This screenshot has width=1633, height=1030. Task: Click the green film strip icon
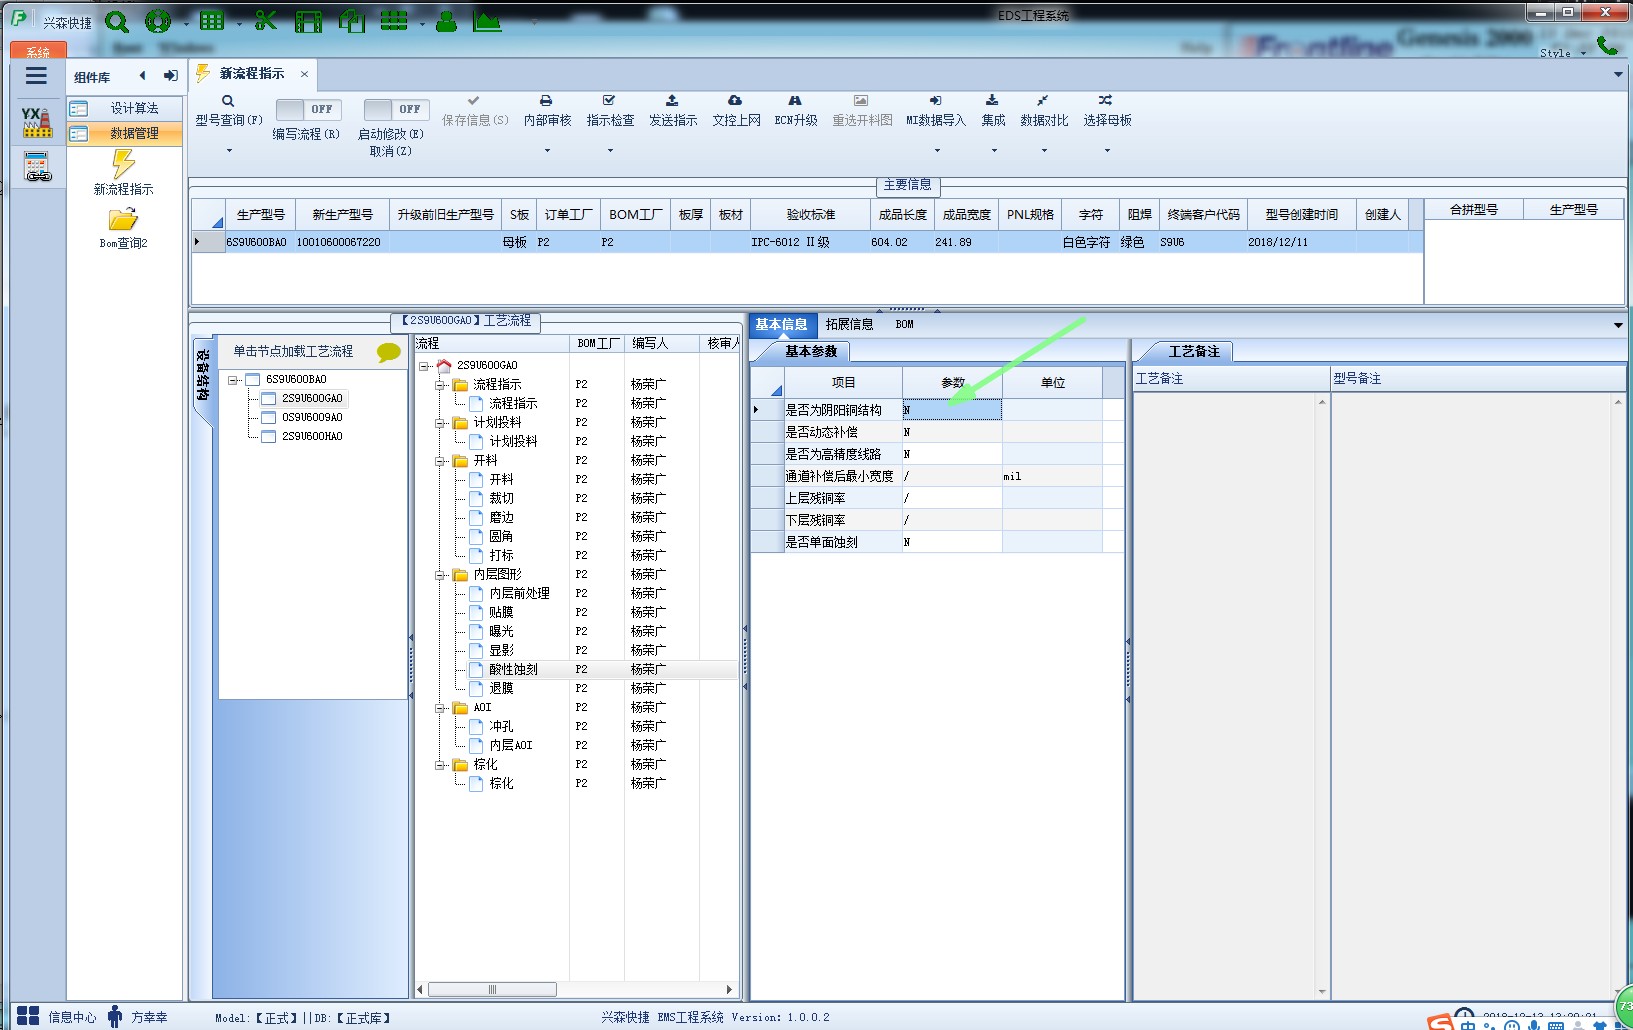[308, 22]
